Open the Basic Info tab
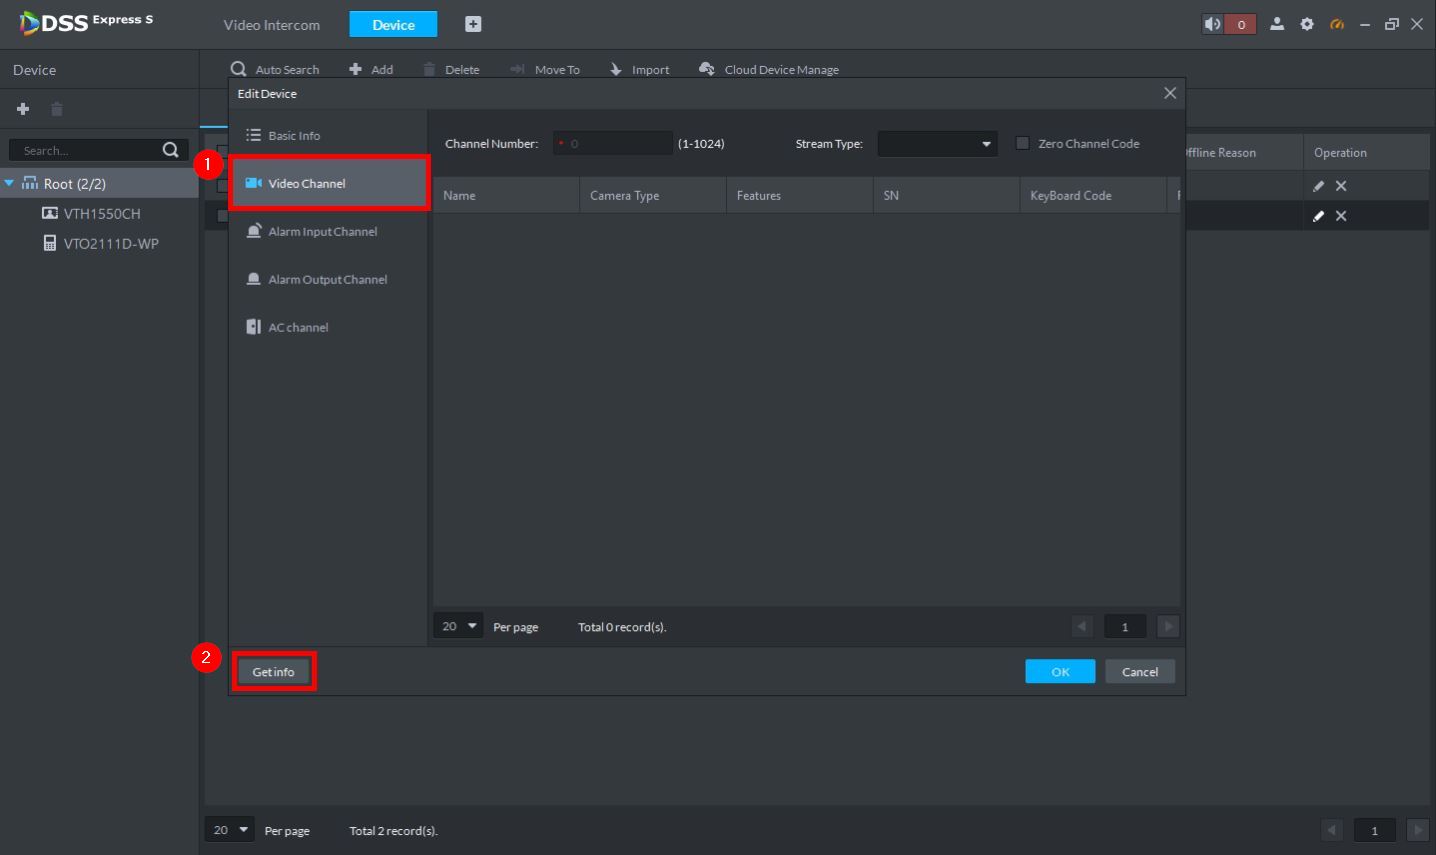The width and height of the screenshot is (1436, 855). (294, 135)
